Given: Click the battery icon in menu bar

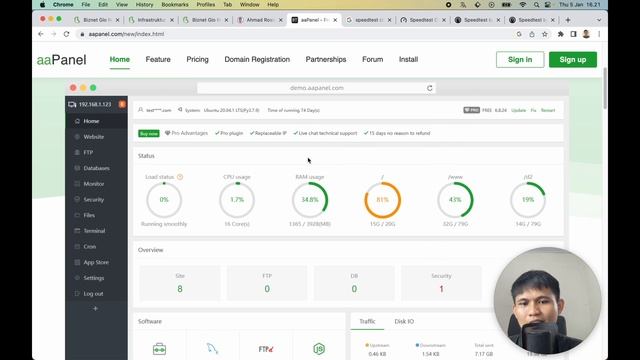Looking at the screenshot, I should click(x=506, y=4).
